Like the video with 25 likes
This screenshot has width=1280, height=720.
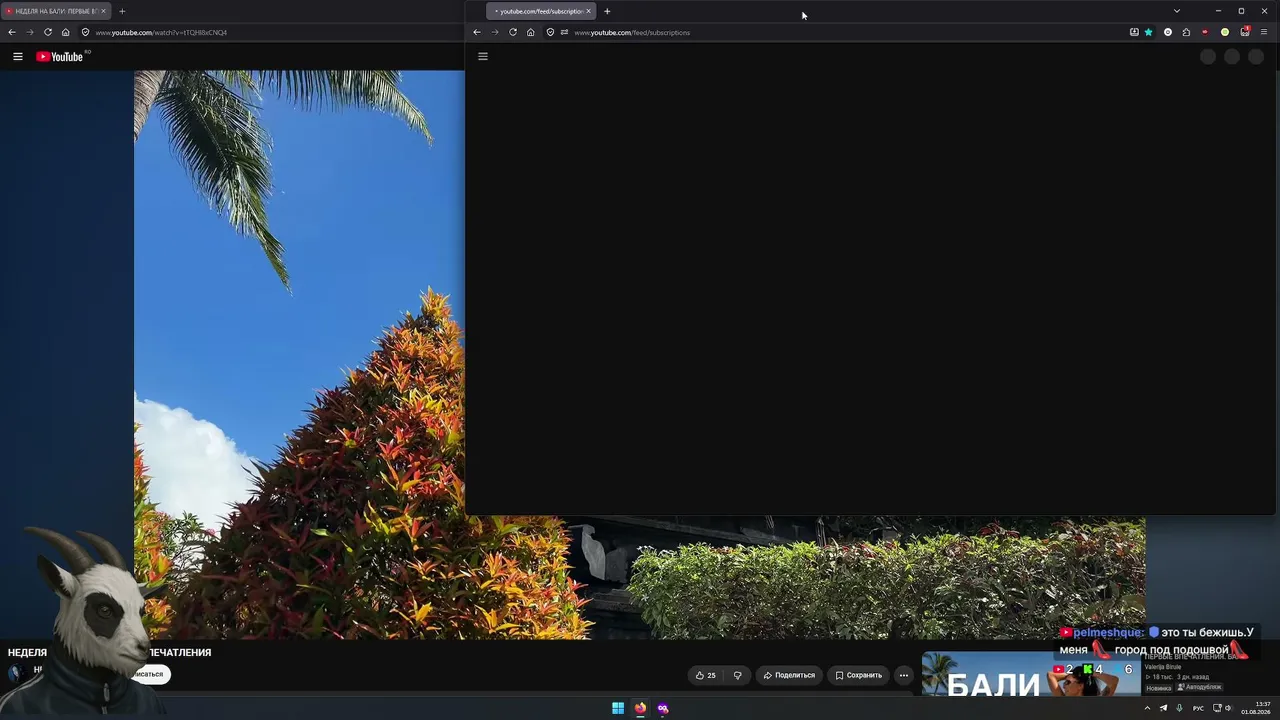click(x=705, y=675)
